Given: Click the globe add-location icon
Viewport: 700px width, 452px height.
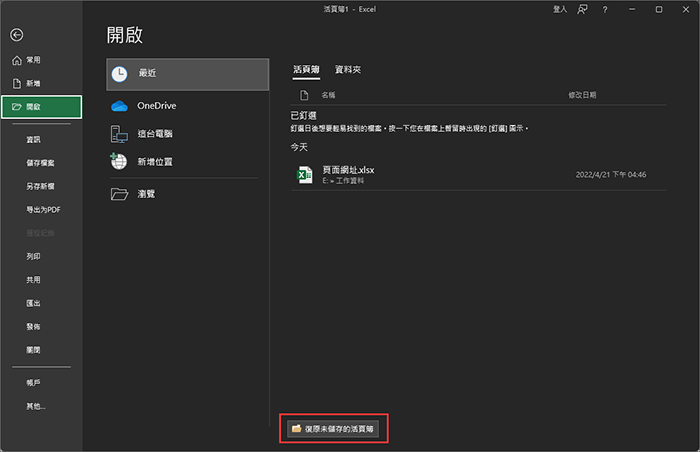Looking at the screenshot, I should tap(119, 161).
